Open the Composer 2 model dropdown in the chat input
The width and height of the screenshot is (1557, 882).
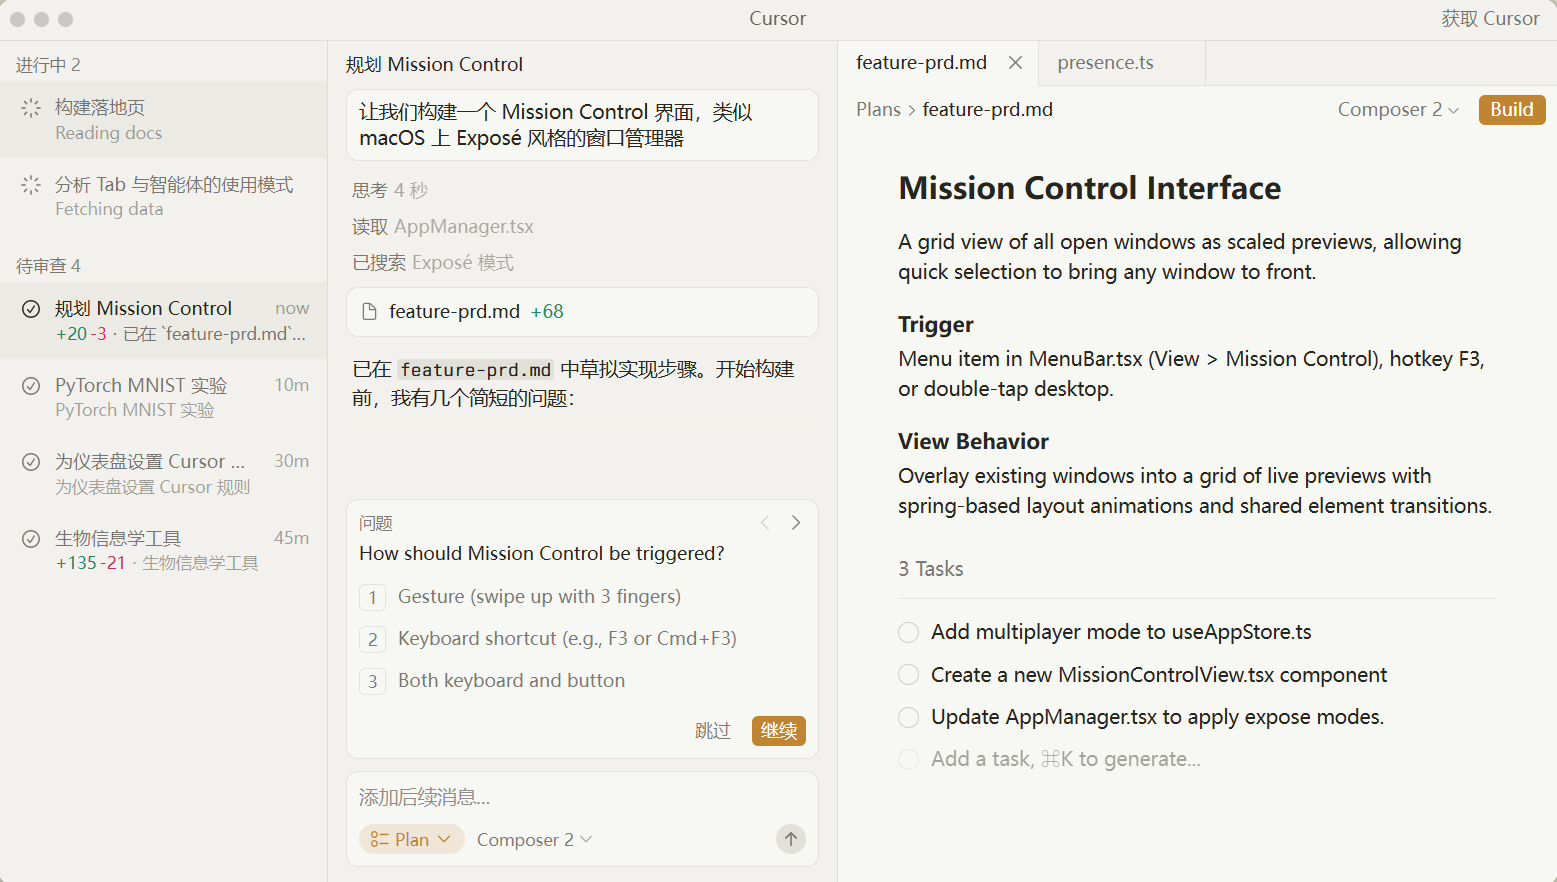pyautogui.click(x=535, y=840)
